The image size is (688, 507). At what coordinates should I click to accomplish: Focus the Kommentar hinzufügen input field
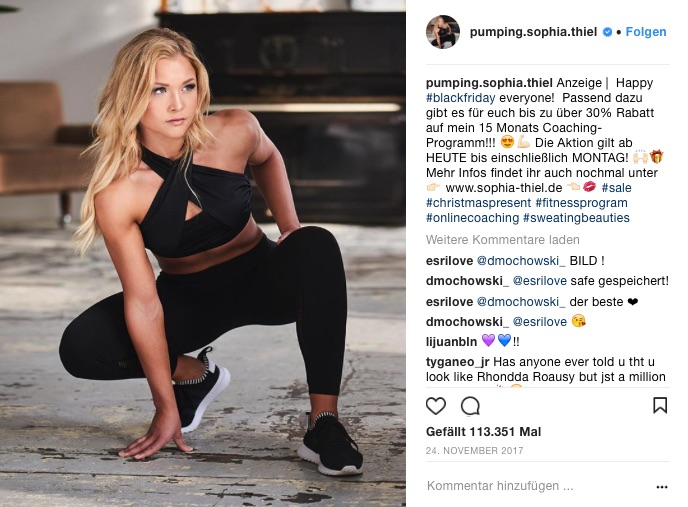tap(538, 486)
